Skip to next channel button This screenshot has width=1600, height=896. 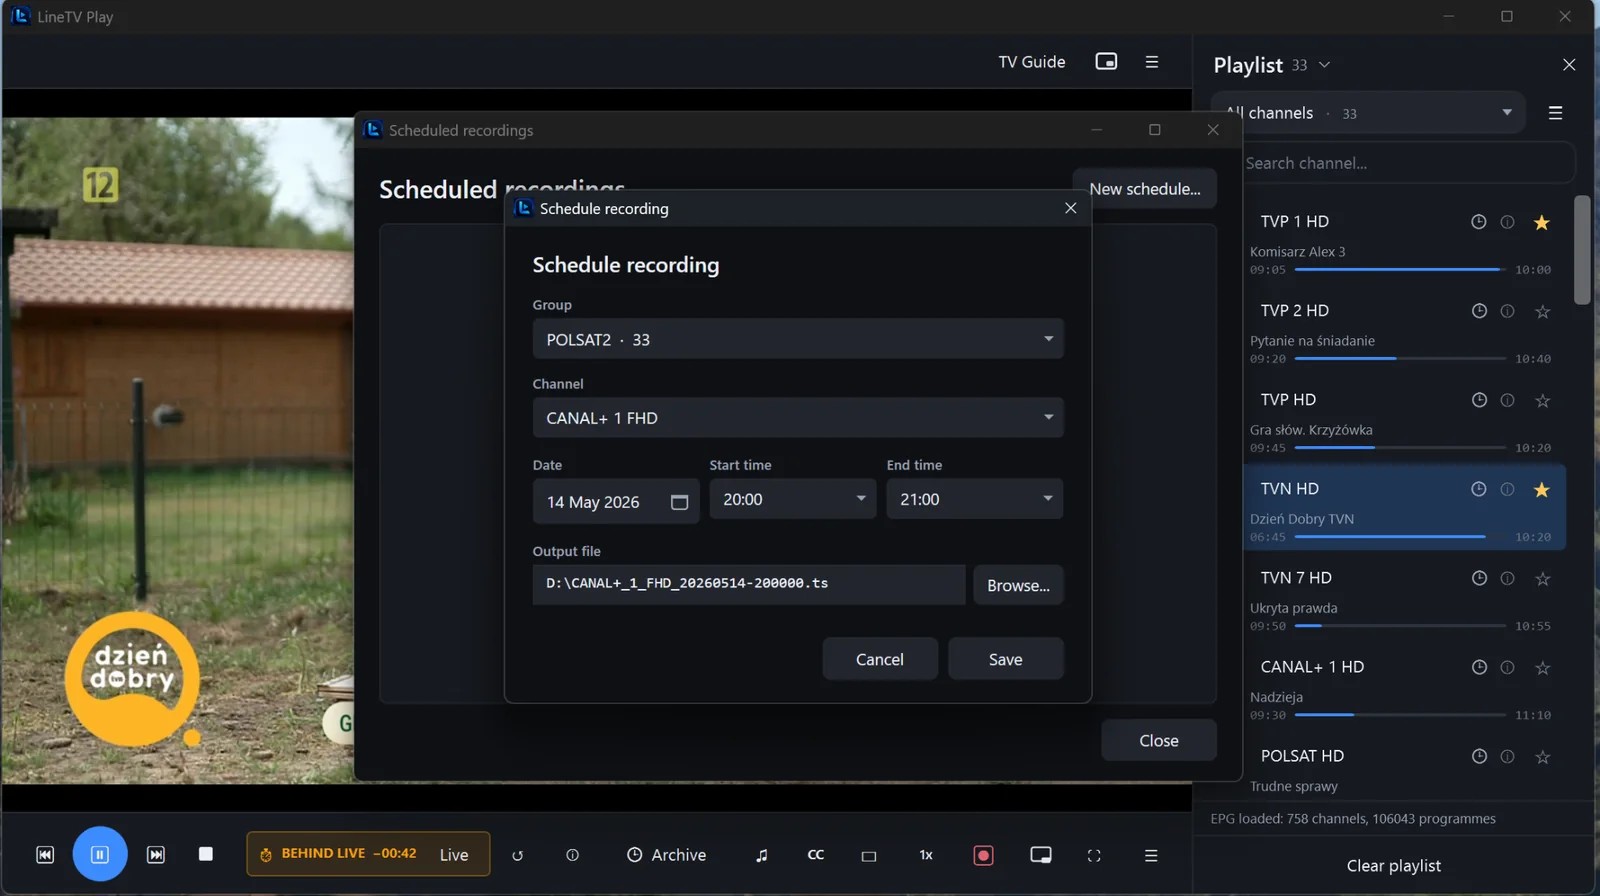pos(156,855)
